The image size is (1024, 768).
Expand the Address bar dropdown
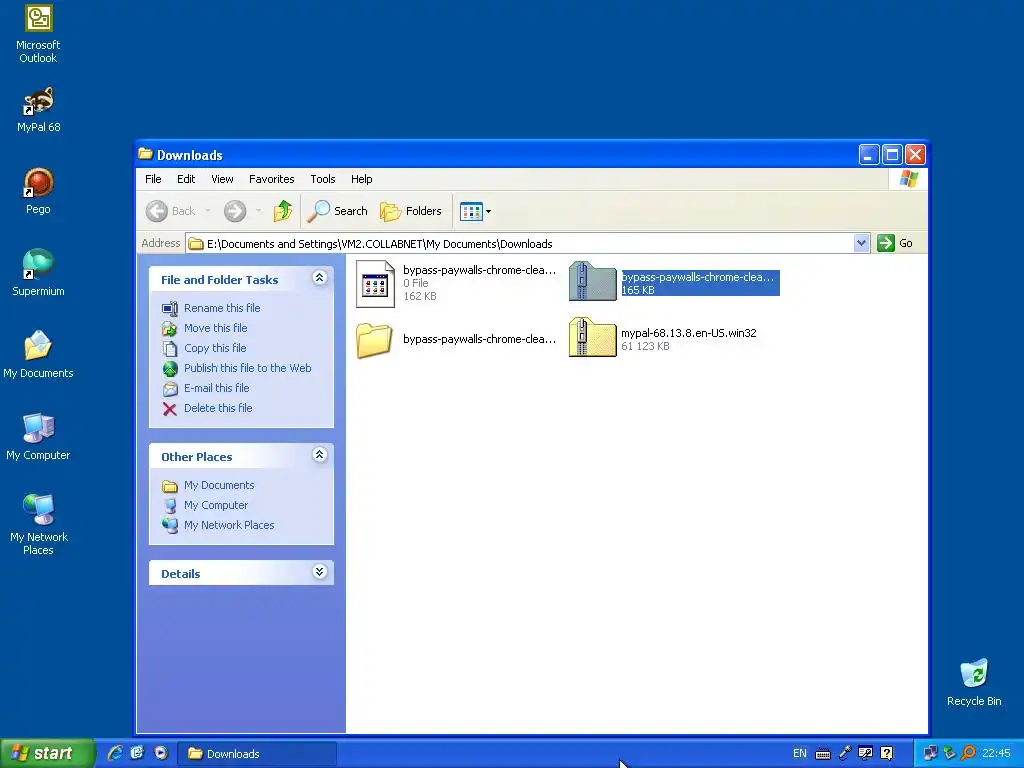tap(861, 243)
